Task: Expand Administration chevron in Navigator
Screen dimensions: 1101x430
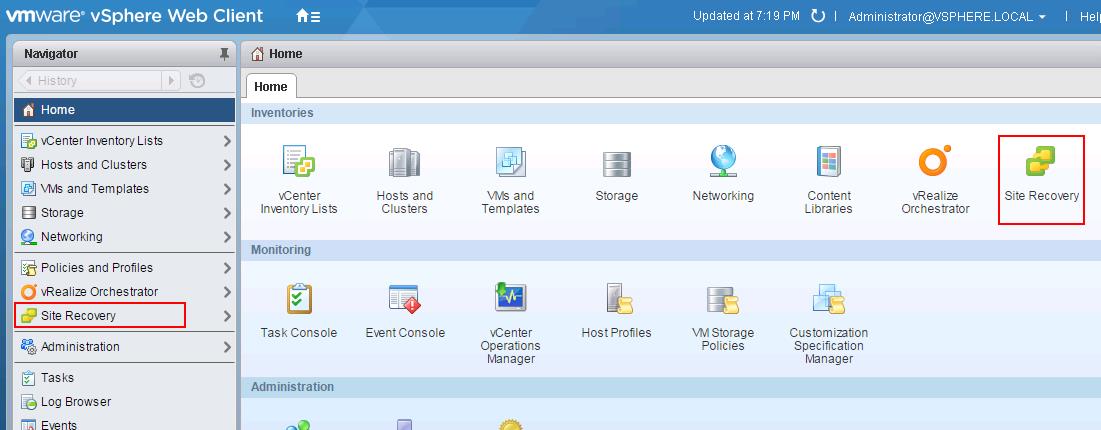Action: pyautogui.click(x=227, y=346)
